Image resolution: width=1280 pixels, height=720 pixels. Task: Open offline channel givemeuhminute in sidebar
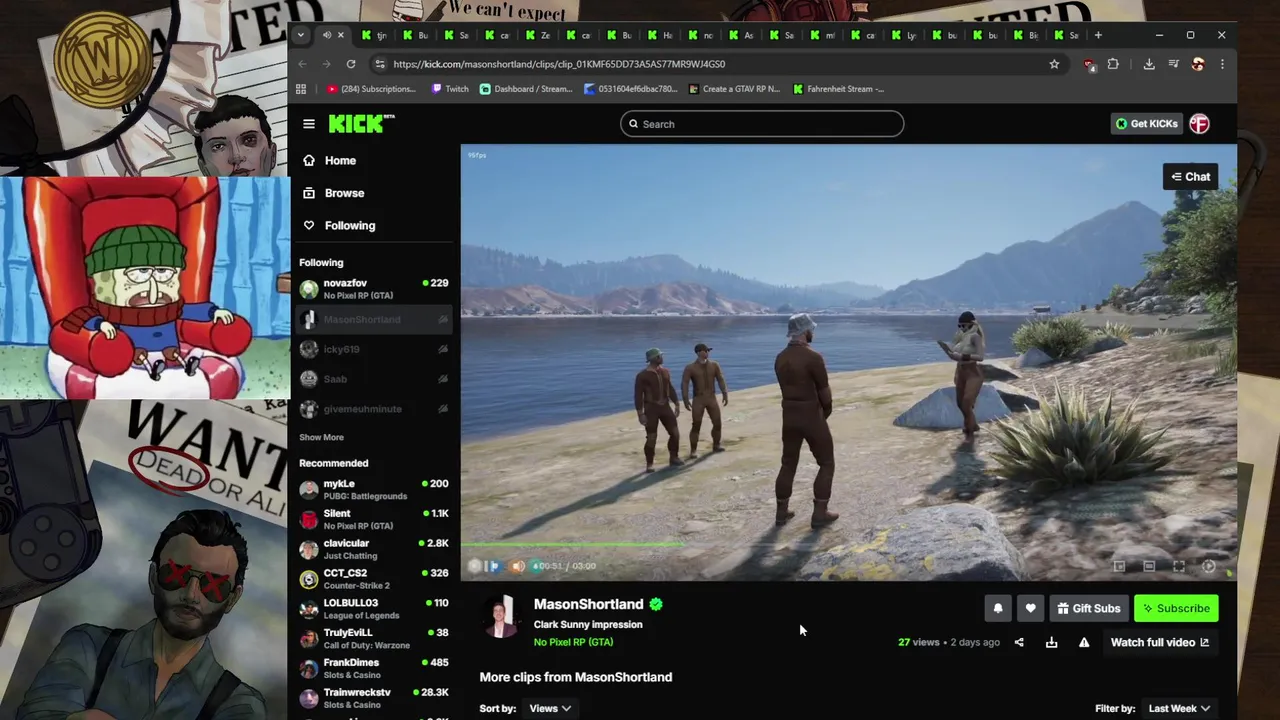pos(374,409)
